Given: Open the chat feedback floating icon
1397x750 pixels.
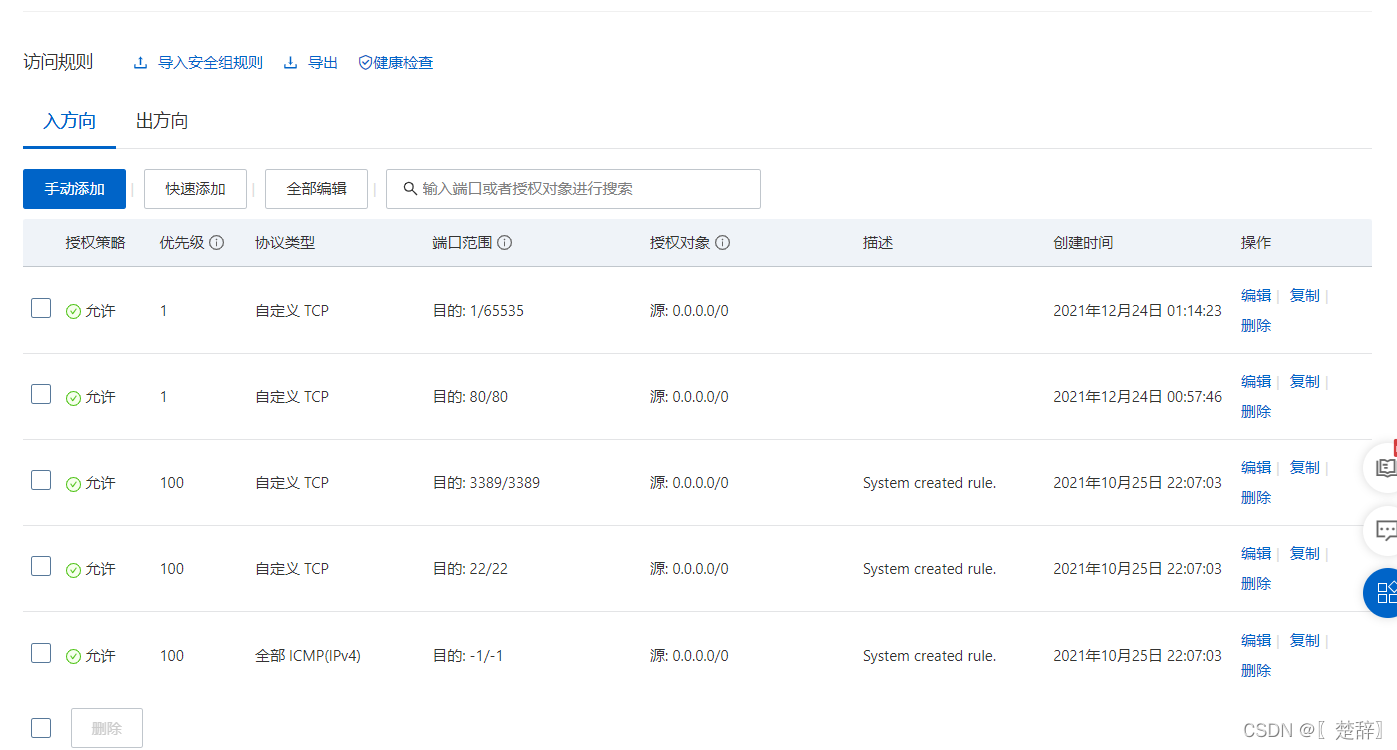Looking at the screenshot, I should point(1384,531).
